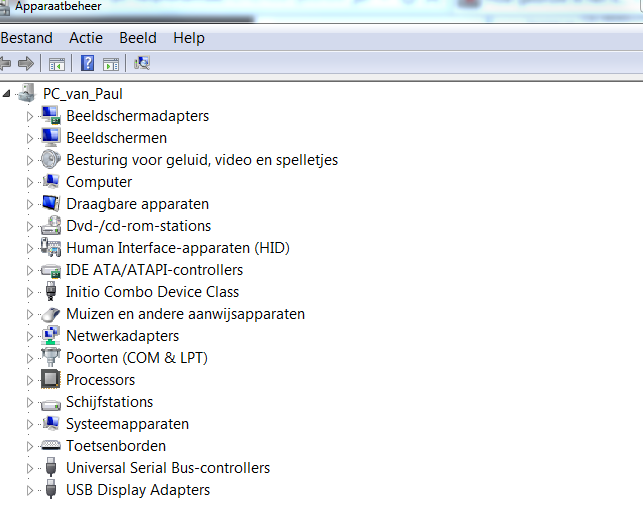Expand Besturing voor geluid, video en spelletjes

(30, 160)
